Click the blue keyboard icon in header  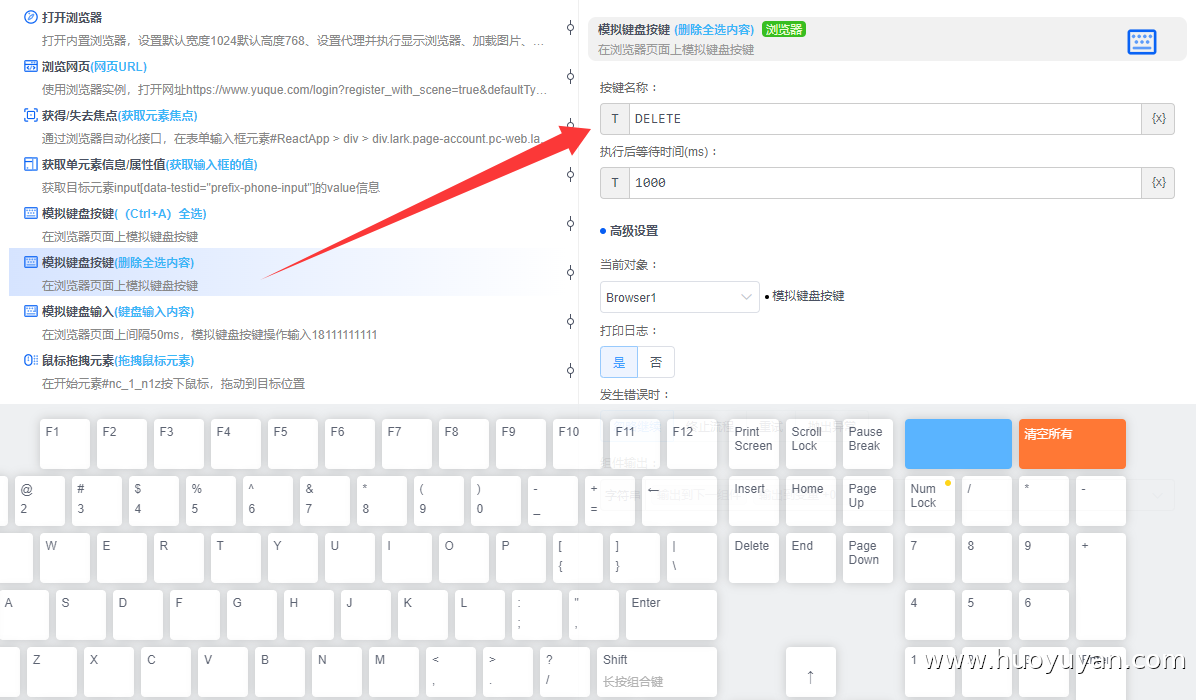click(1141, 41)
